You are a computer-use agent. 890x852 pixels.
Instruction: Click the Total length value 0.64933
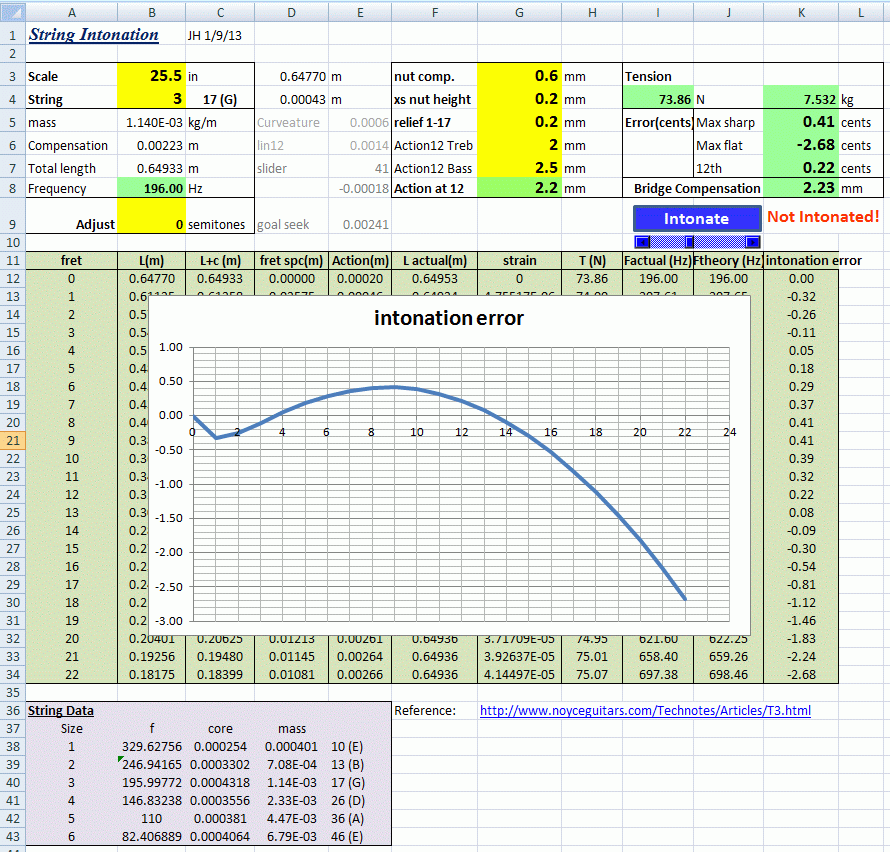152,168
